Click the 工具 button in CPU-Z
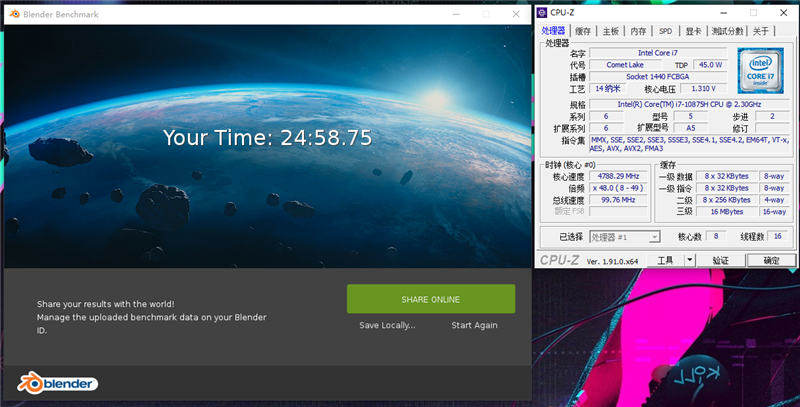This screenshot has height=407, width=800. point(665,261)
